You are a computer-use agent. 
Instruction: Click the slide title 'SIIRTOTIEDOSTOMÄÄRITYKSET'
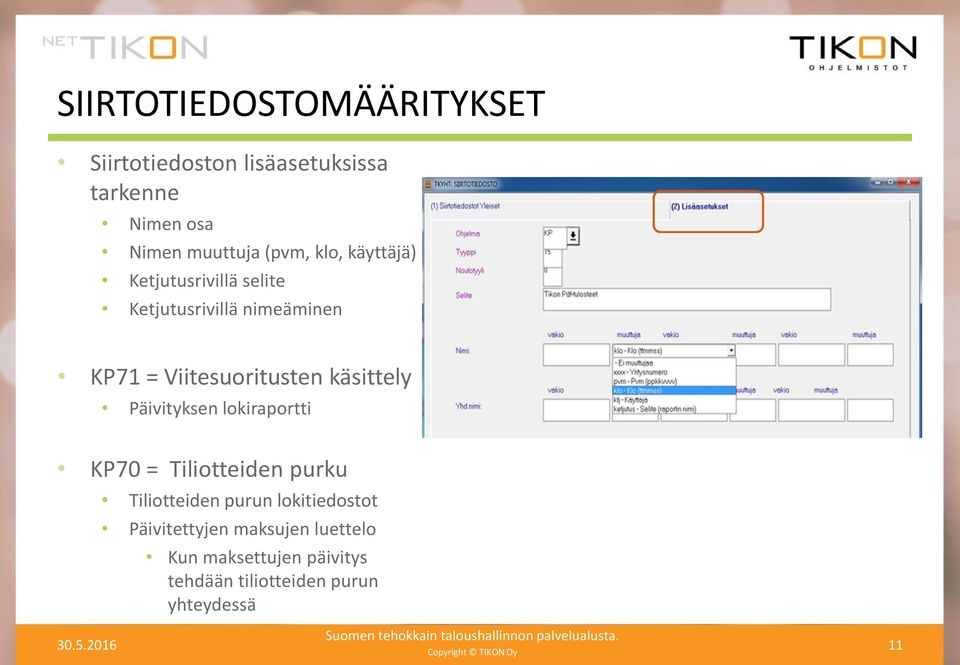(301, 103)
